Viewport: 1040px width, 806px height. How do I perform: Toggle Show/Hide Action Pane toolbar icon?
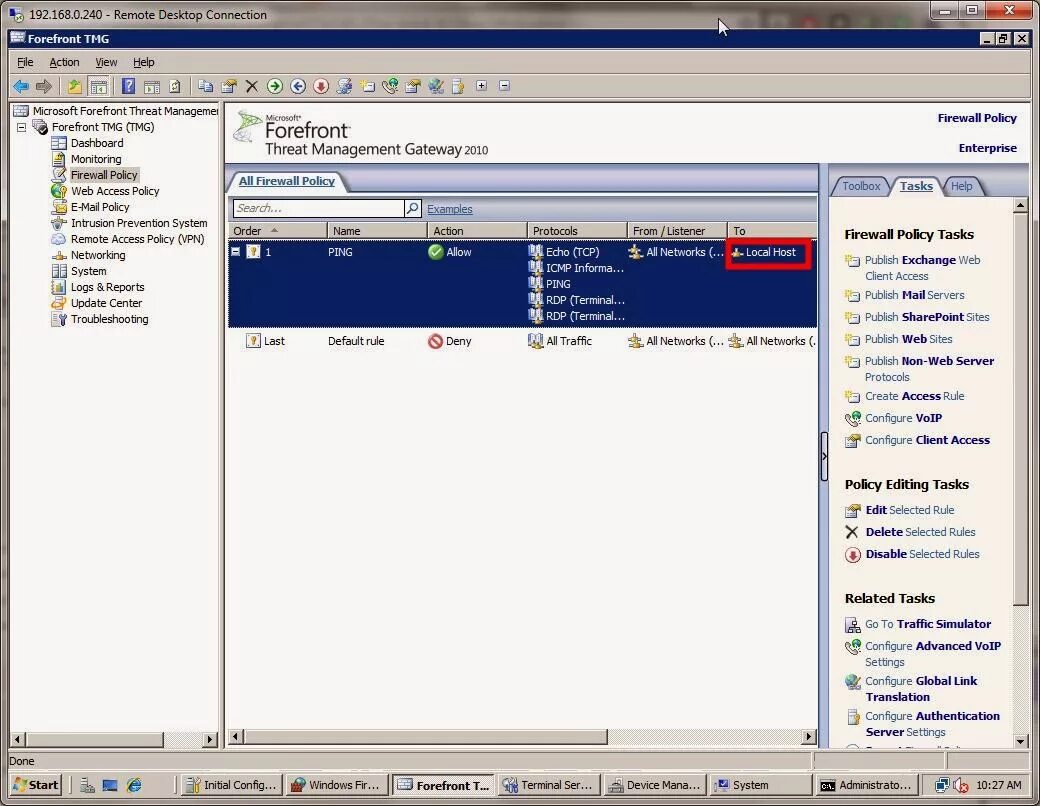pos(152,86)
